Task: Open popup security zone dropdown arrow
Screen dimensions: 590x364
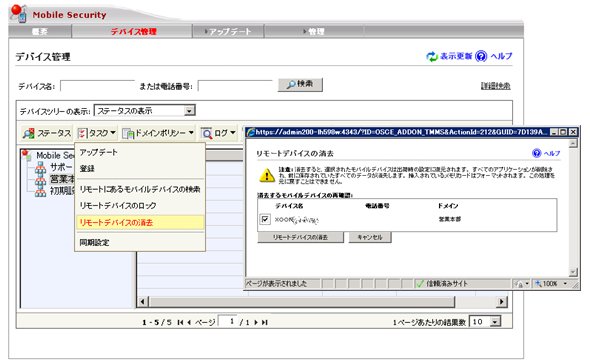Action: [x=527, y=283]
